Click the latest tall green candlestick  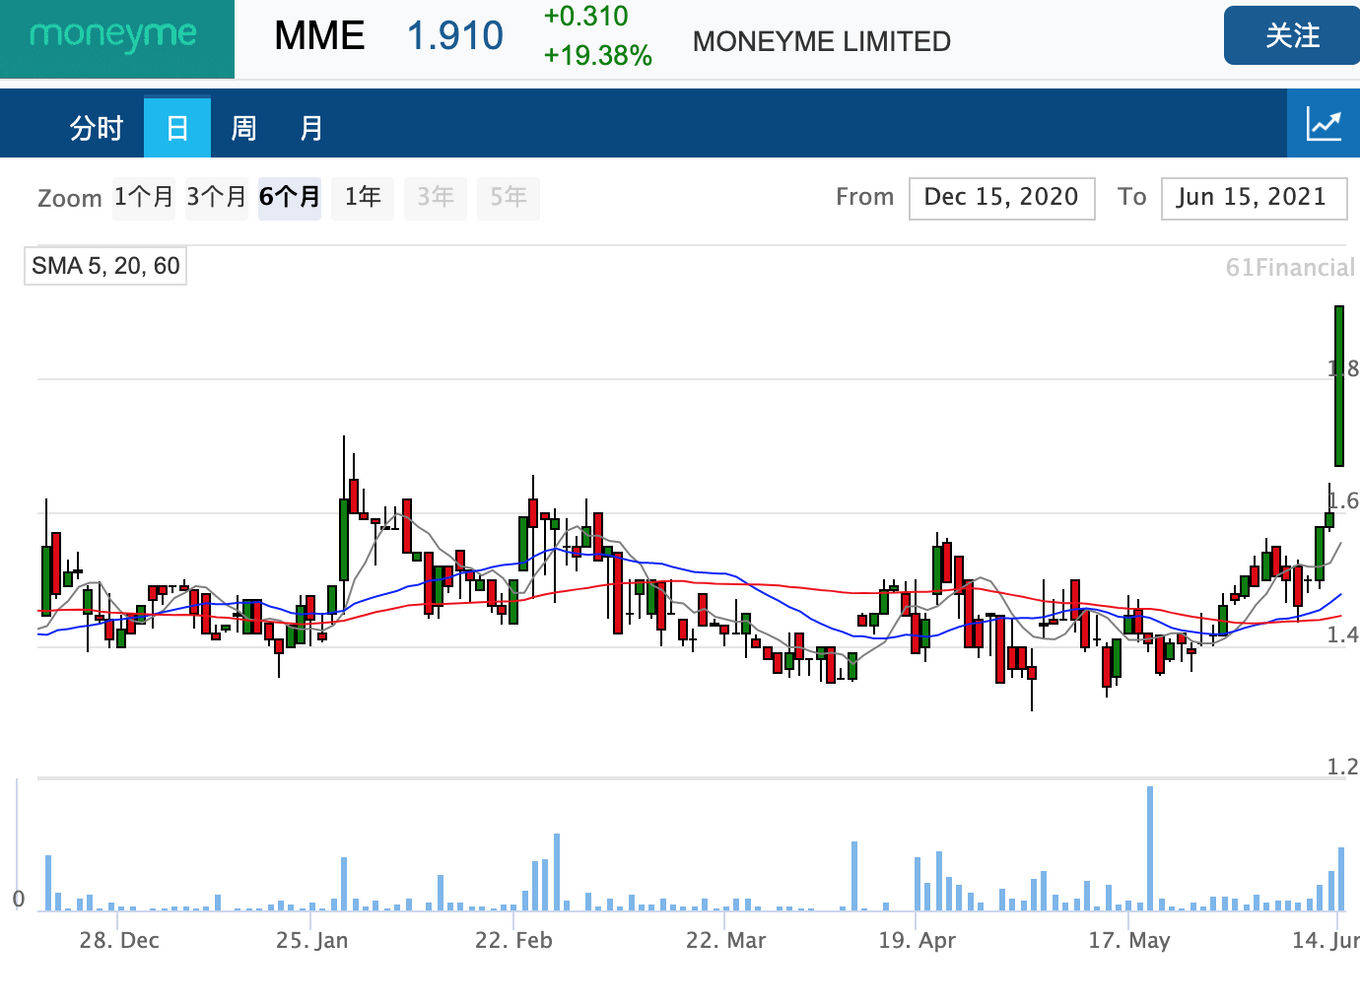pyautogui.click(x=1340, y=386)
